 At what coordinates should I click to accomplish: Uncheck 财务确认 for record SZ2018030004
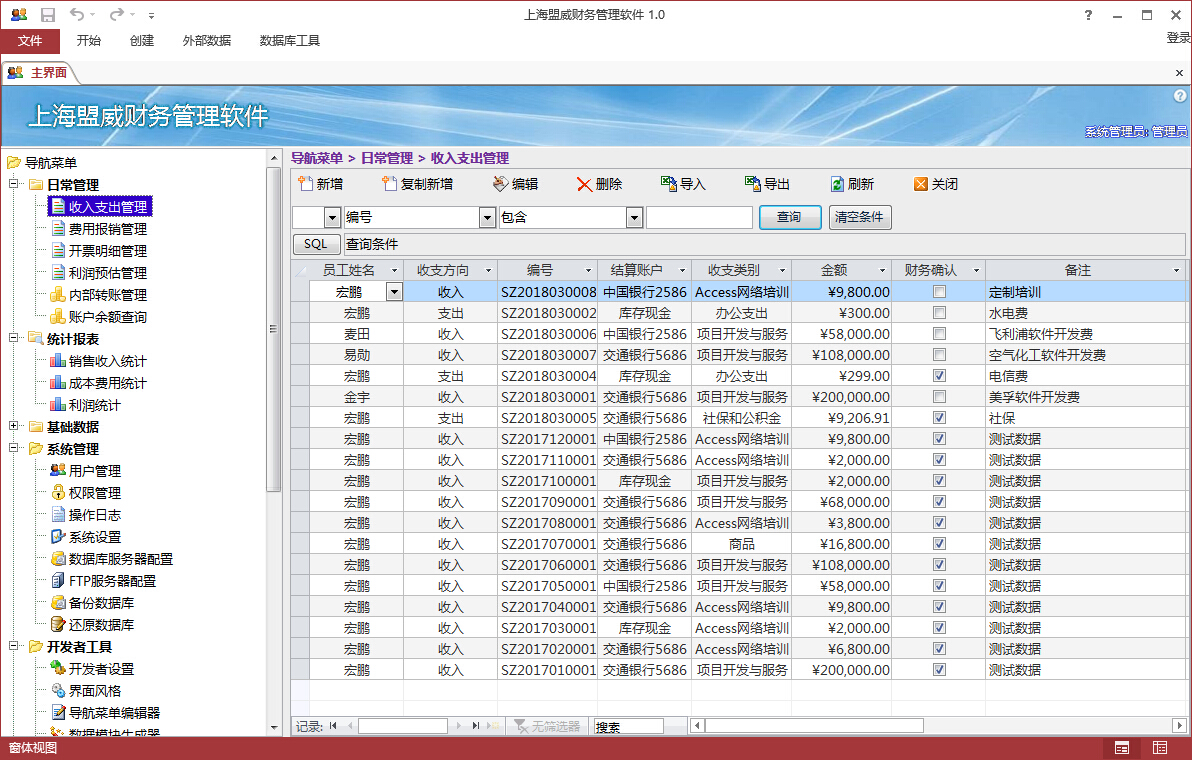click(937, 375)
